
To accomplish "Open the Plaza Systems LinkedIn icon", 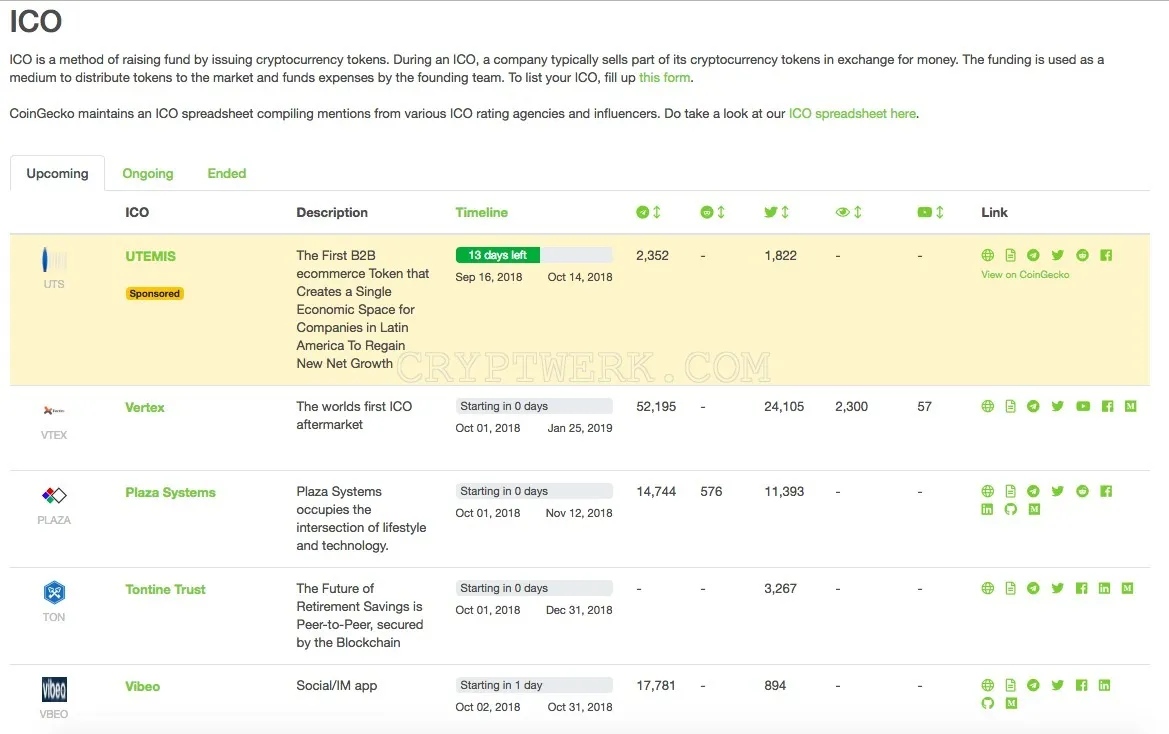I will pos(987,510).
